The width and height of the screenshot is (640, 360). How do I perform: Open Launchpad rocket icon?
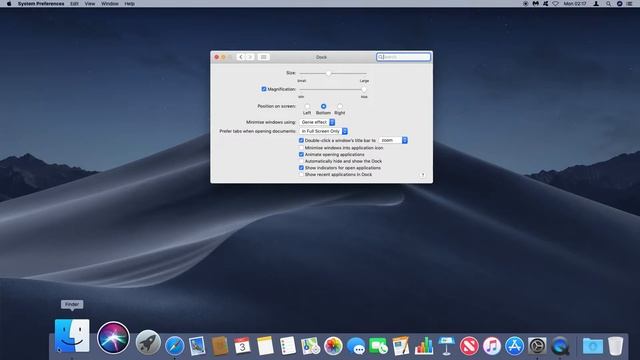pos(148,342)
